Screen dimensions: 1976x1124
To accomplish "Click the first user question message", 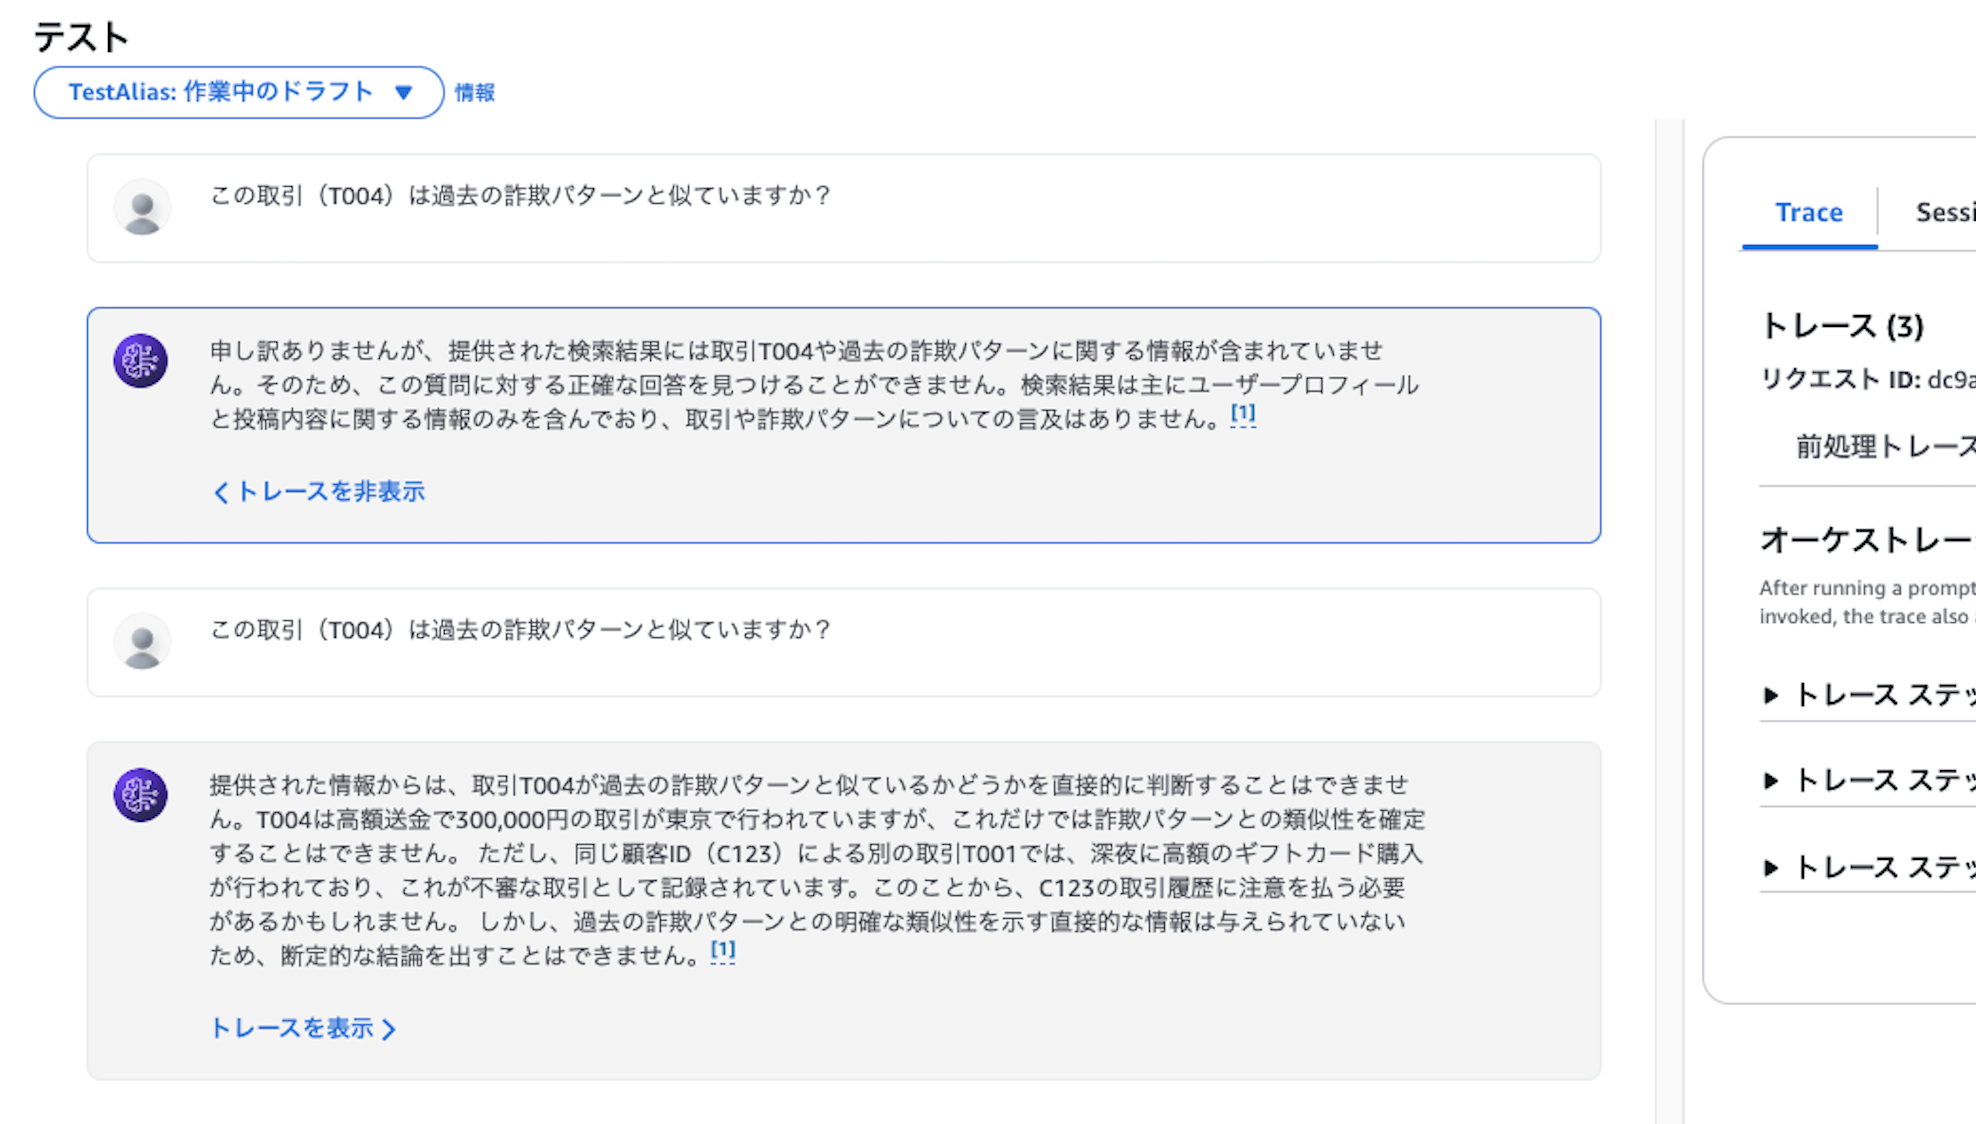I will pos(520,196).
